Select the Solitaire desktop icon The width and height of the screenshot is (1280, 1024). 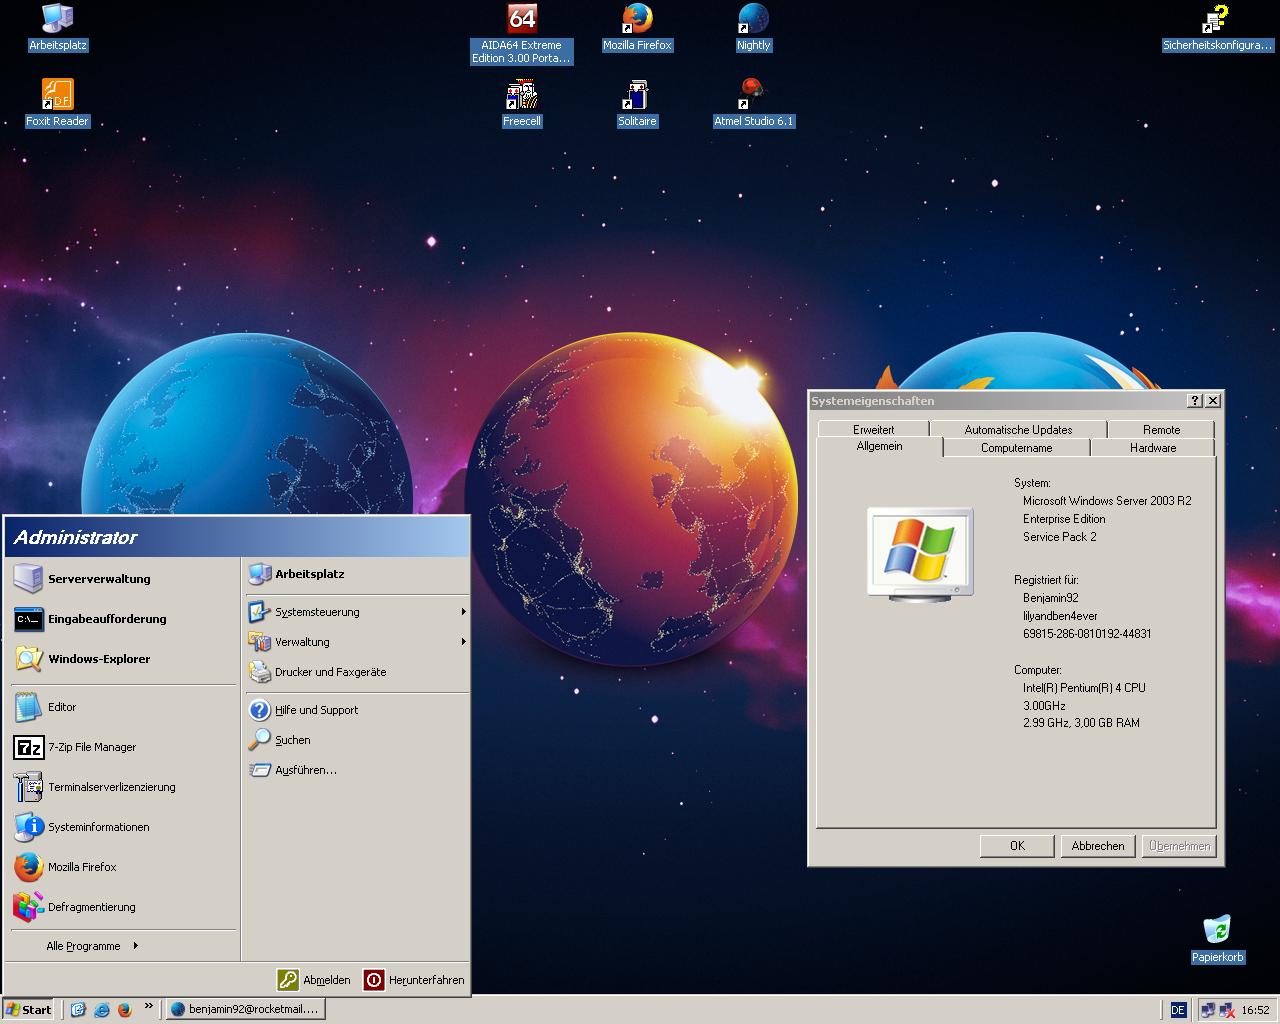point(636,96)
